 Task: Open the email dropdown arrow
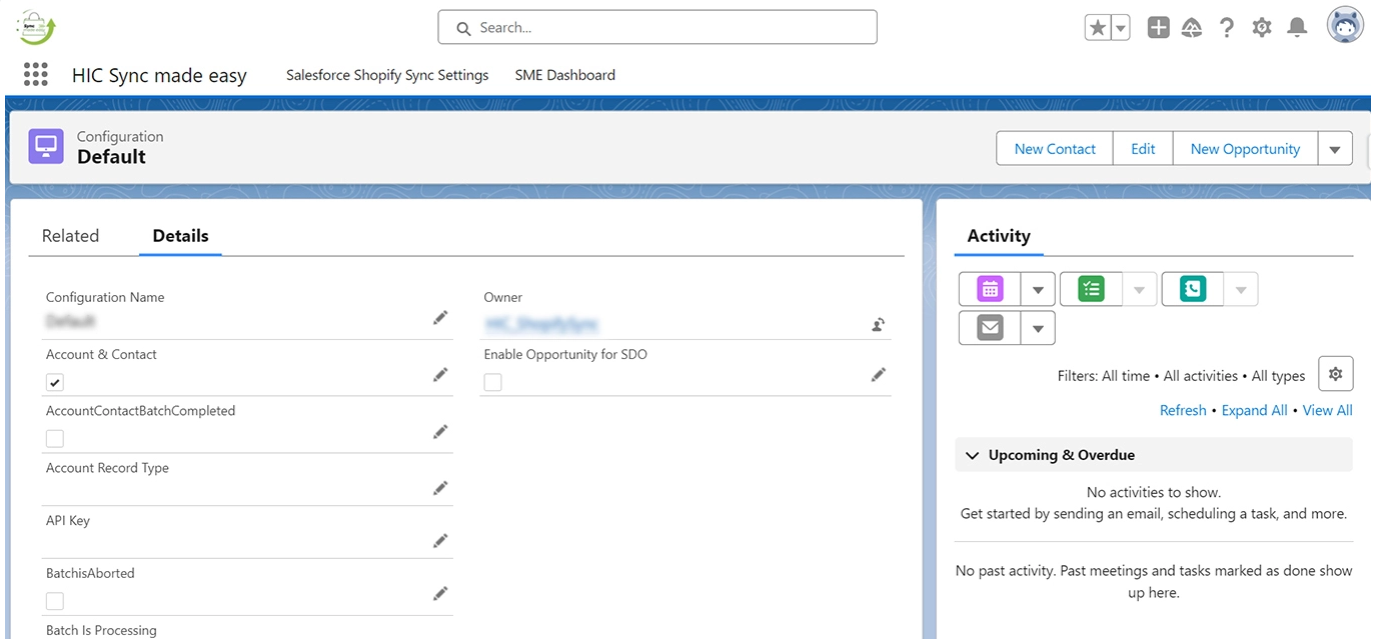coord(1038,328)
